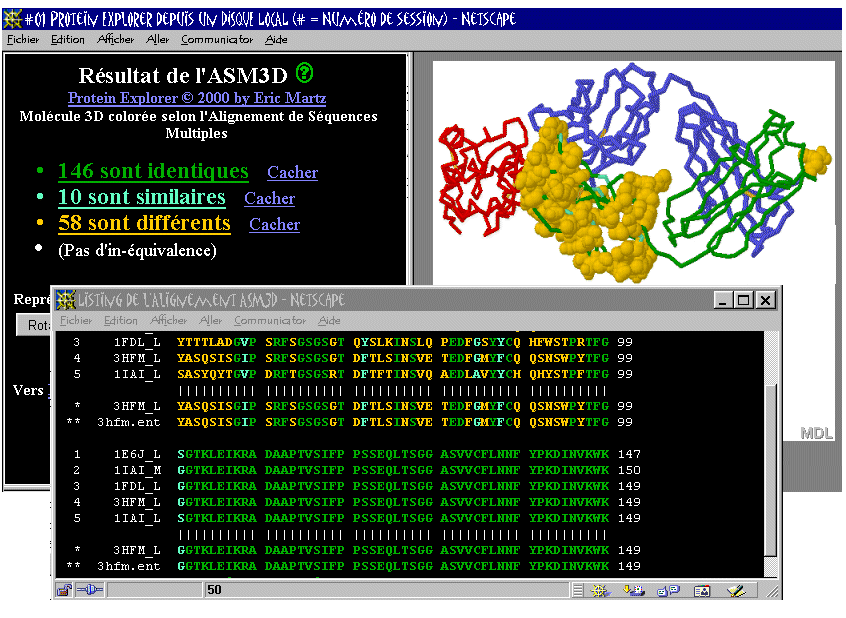846x618 pixels.
Task: Click 'SASYQYTGVP' sequence block
Action: (x=217, y=374)
